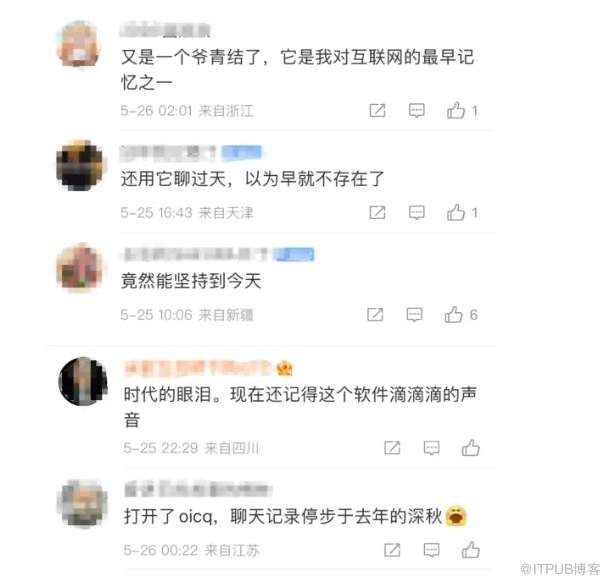This screenshot has height=584, width=610.
Task: Reply to the 新疆 comment
Action: (x=414, y=315)
